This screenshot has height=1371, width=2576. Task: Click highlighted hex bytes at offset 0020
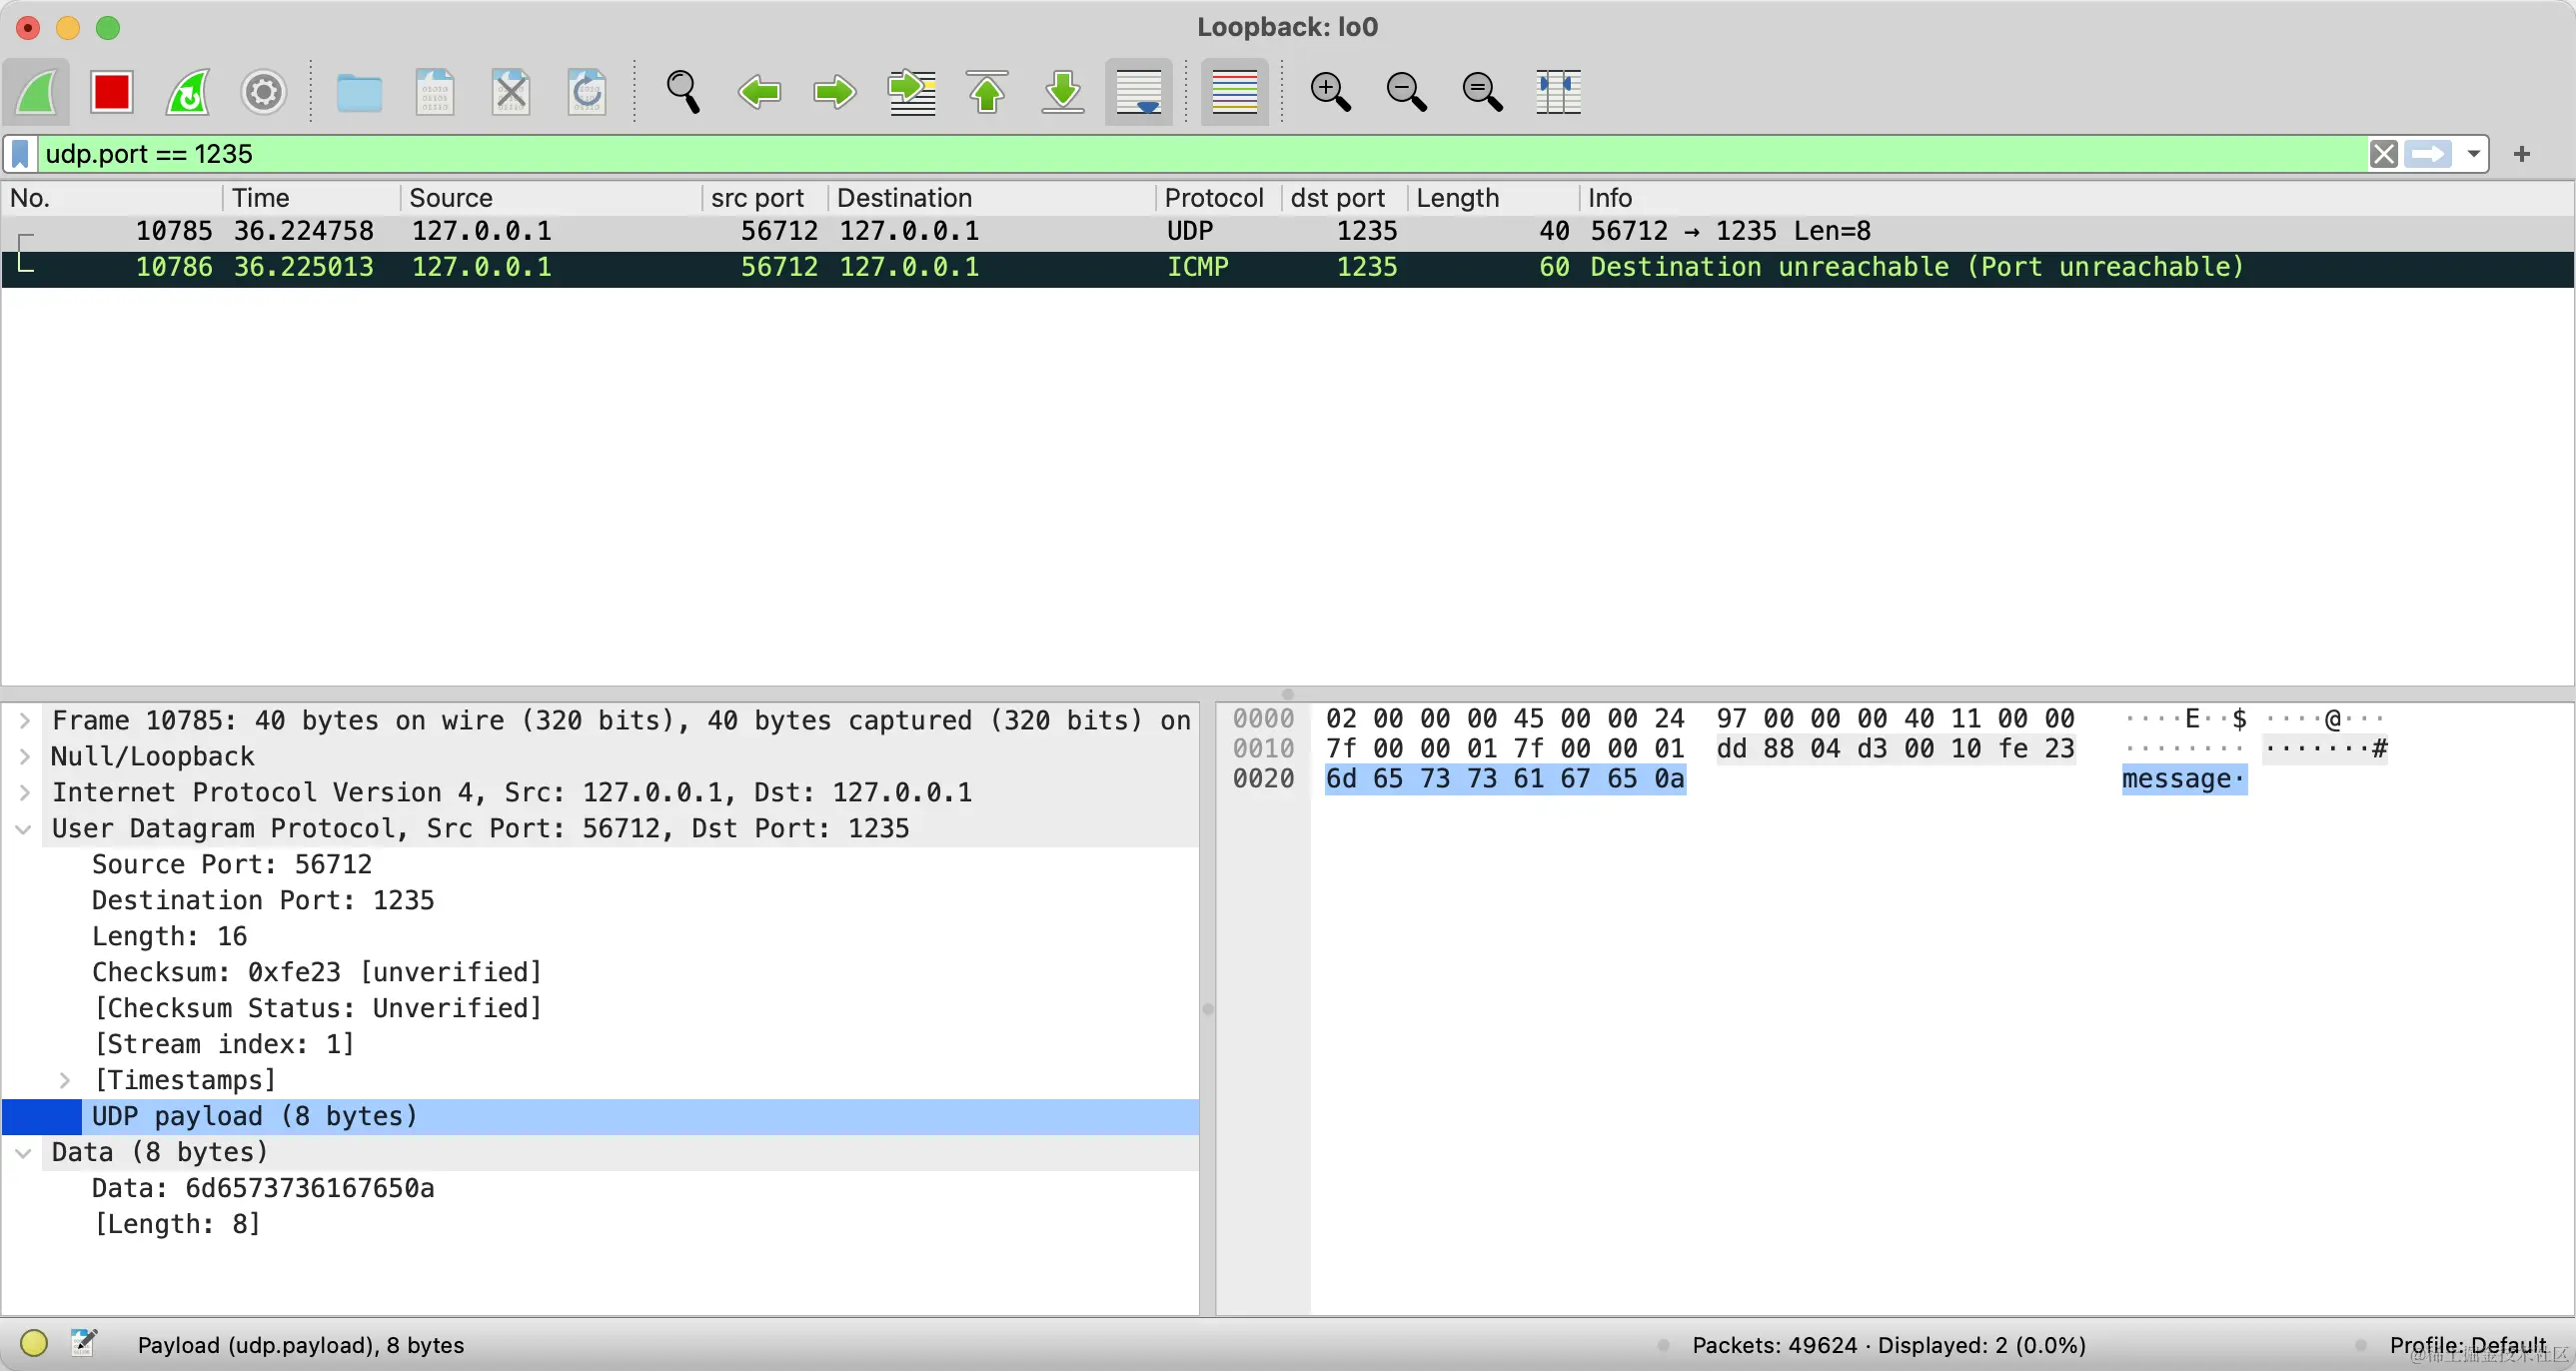[1505, 779]
